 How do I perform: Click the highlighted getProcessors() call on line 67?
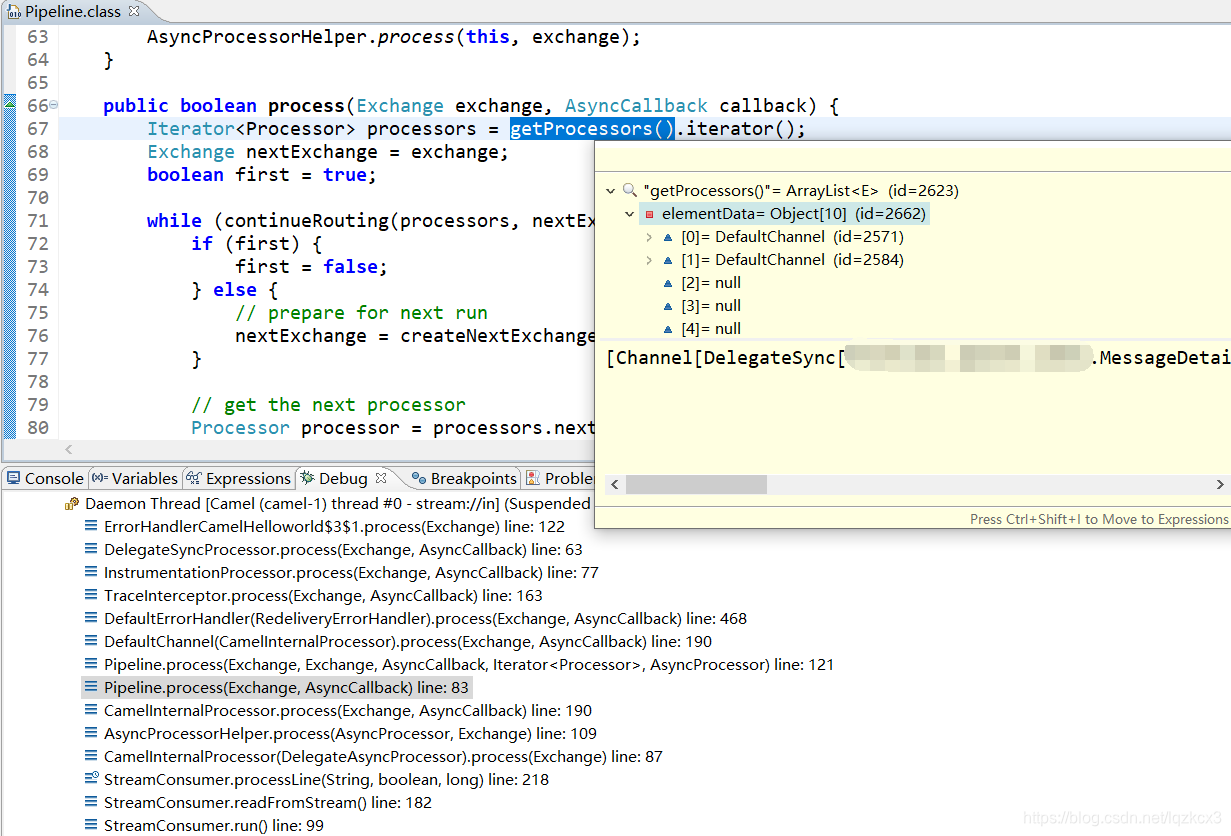point(593,129)
